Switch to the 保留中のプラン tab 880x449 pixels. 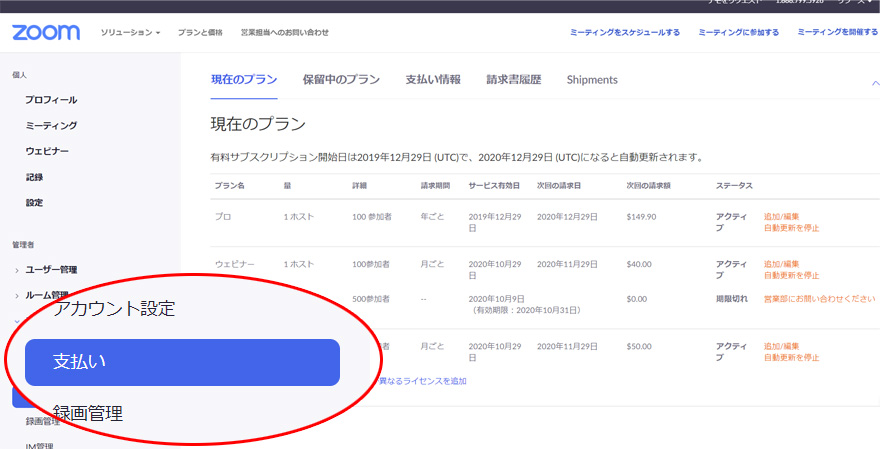pyautogui.click(x=341, y=80)
